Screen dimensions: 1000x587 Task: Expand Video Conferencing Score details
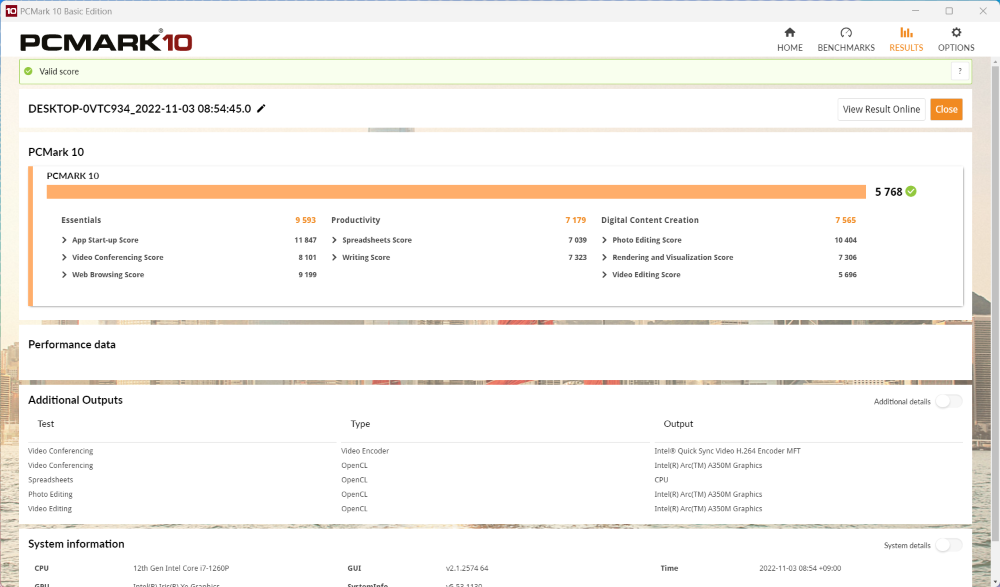[x=65, y=257]
